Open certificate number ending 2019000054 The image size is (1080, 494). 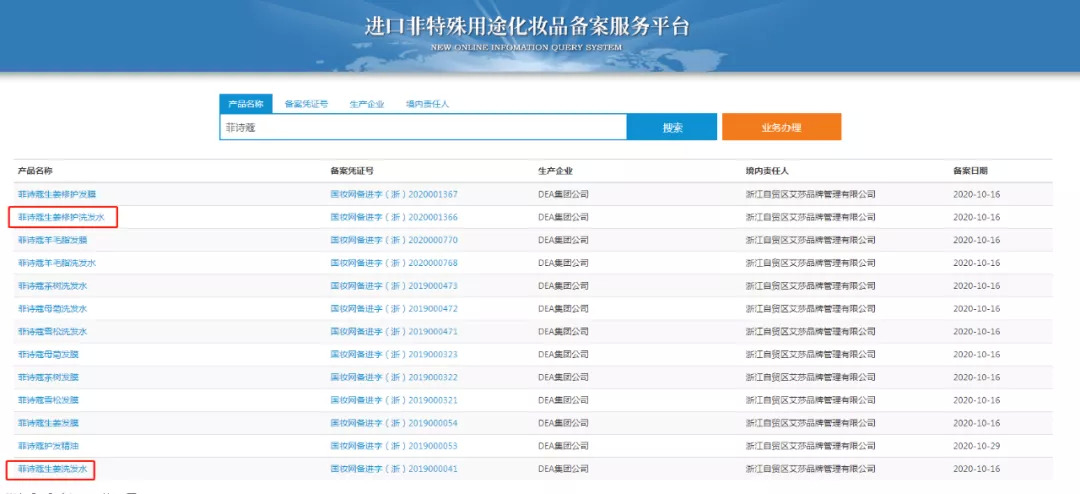tap(394, 423)
